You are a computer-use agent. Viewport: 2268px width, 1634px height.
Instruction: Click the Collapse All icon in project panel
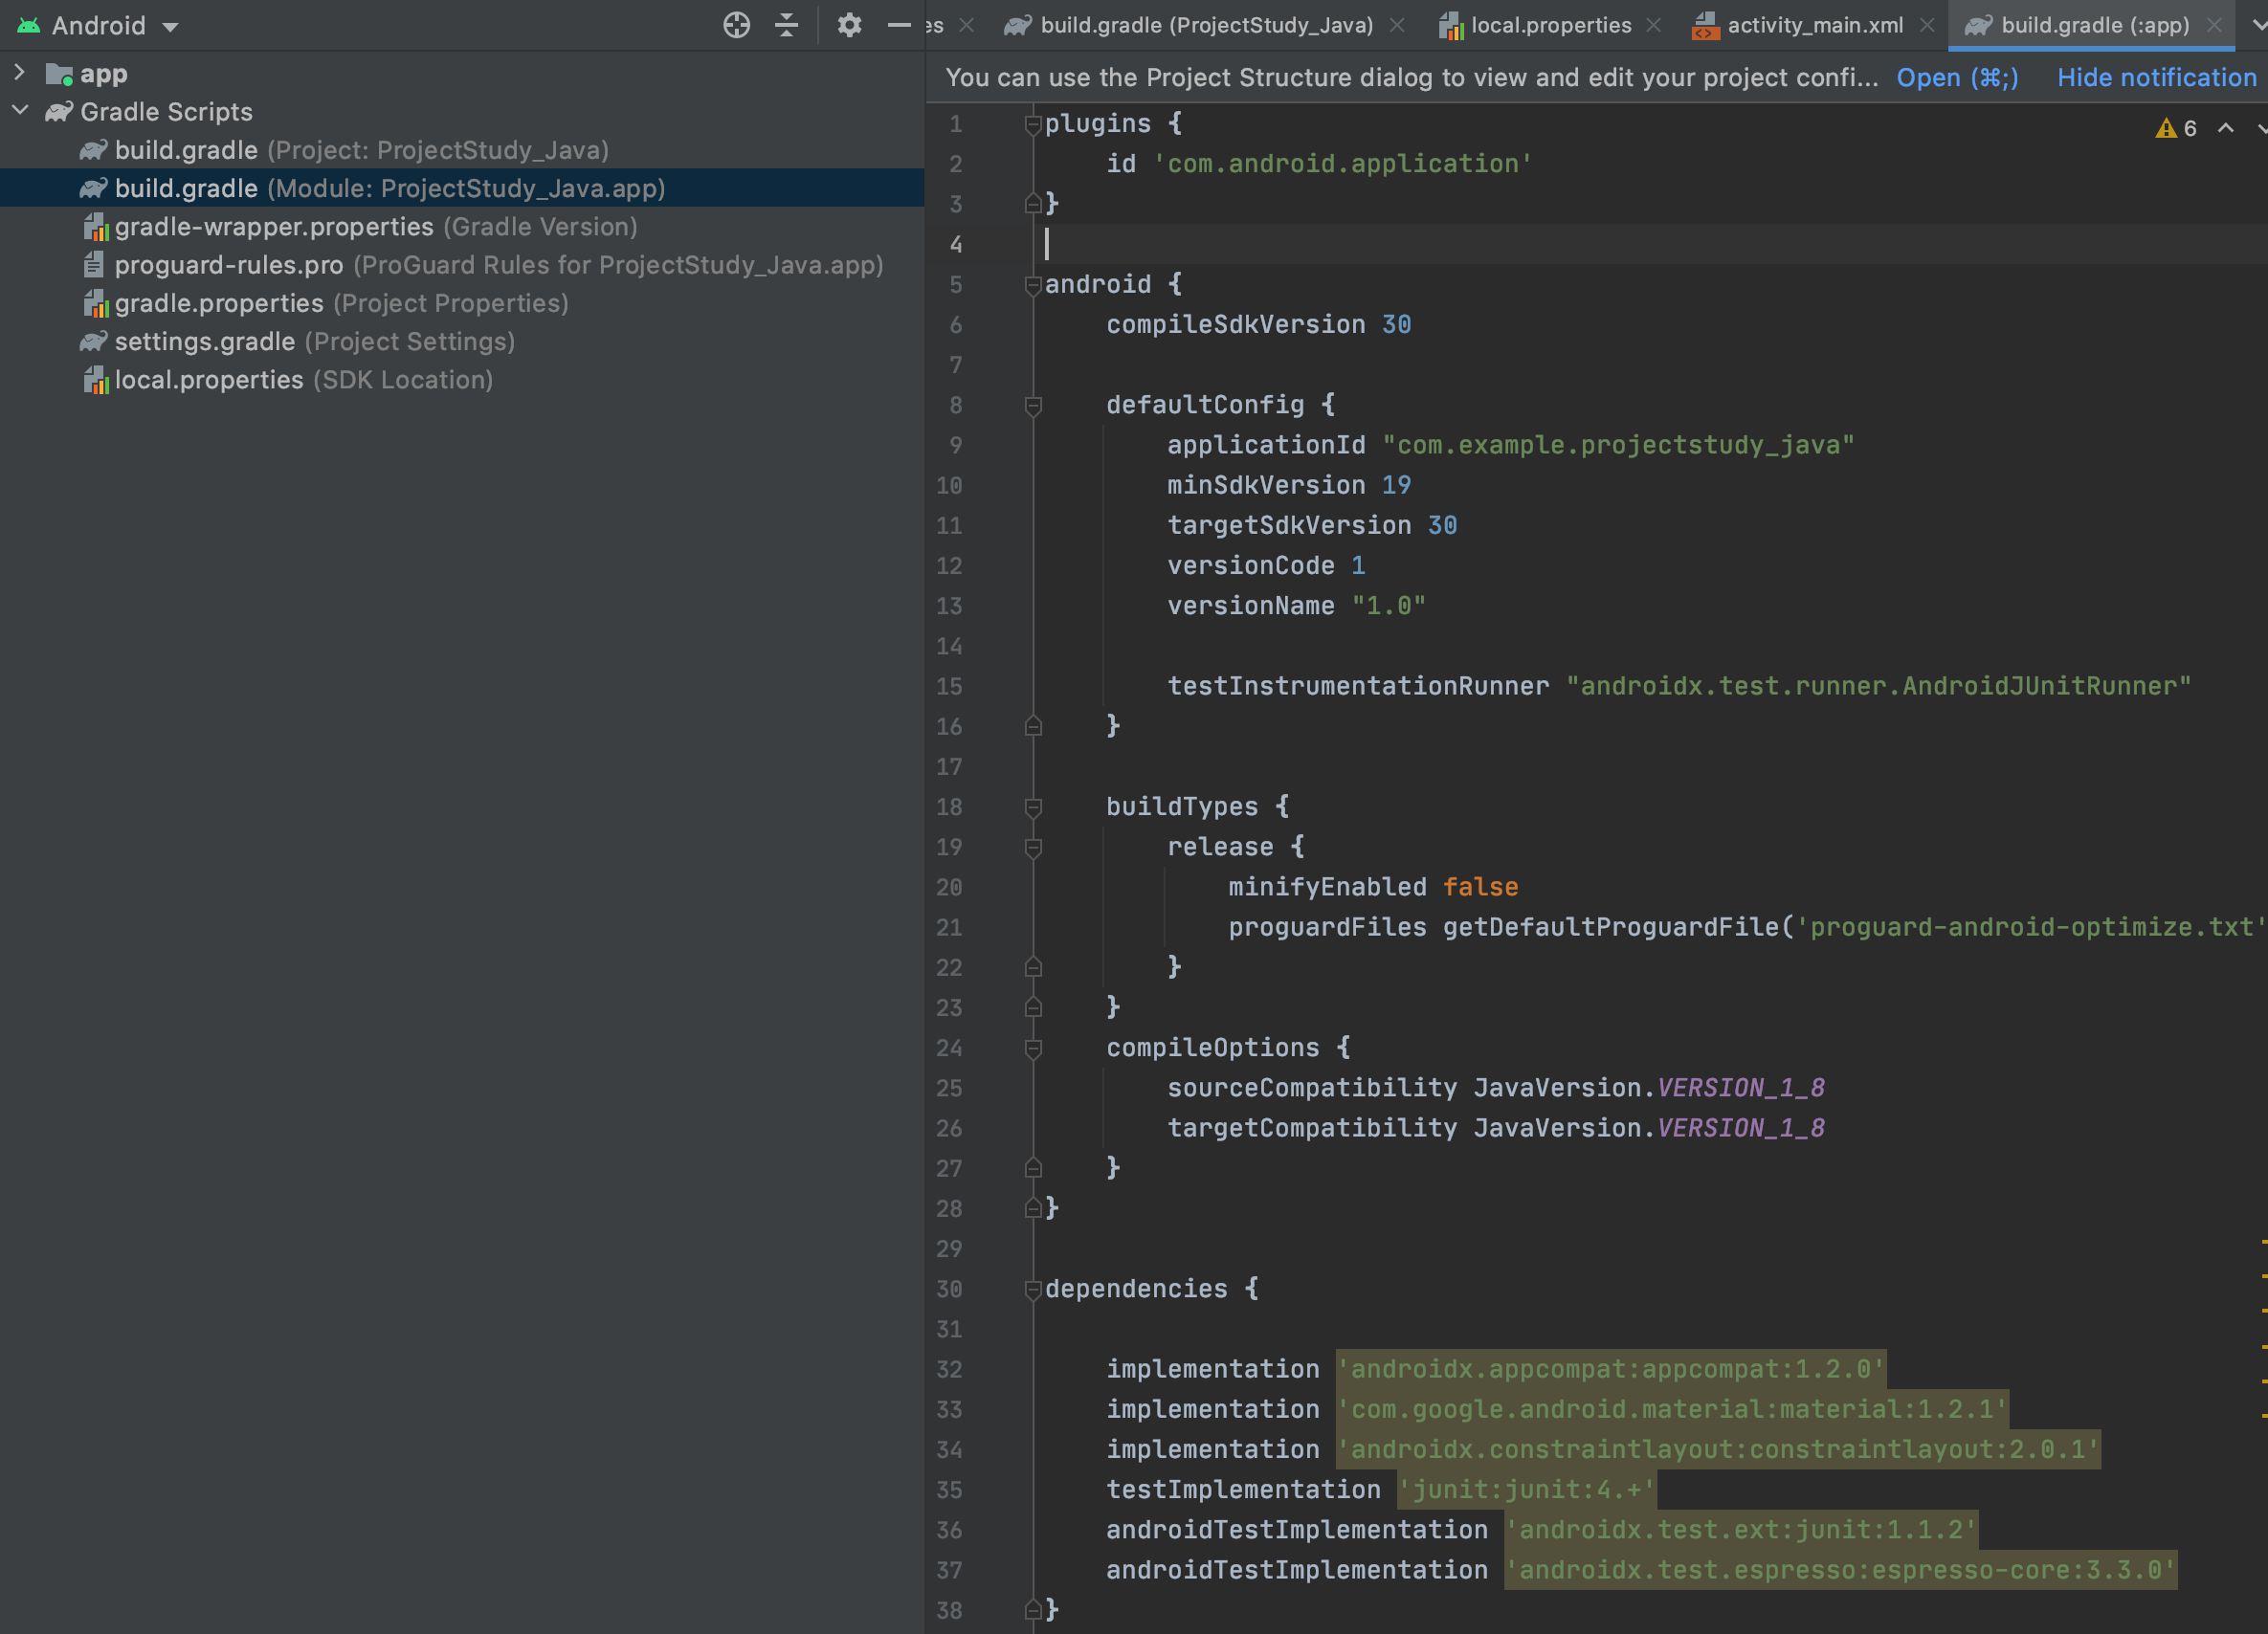[787, 25]
